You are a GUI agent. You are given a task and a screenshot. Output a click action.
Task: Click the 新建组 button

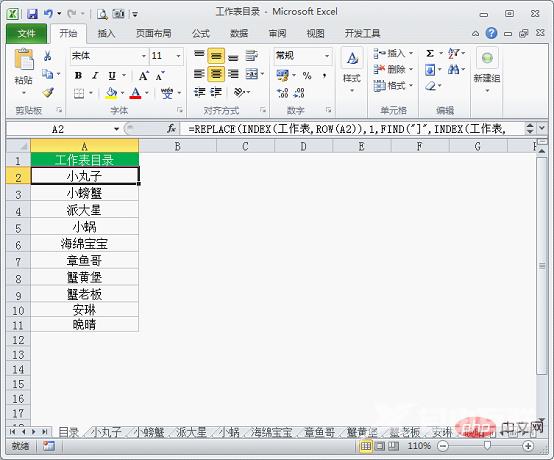tap(487, 69)
